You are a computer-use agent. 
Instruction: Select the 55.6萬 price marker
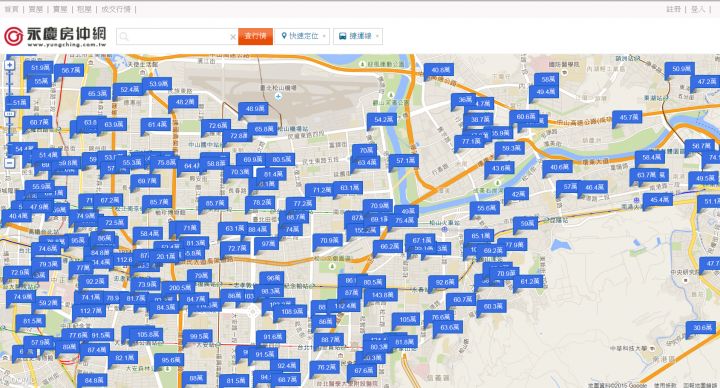[485, 208]
